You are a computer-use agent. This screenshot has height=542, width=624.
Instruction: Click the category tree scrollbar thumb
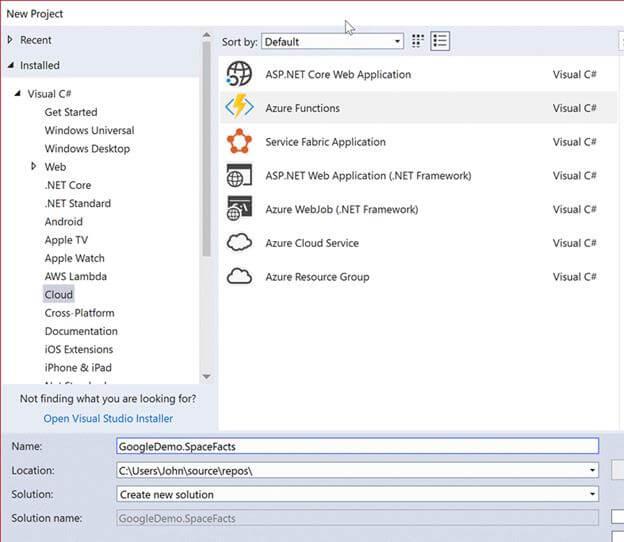(206, 149)
